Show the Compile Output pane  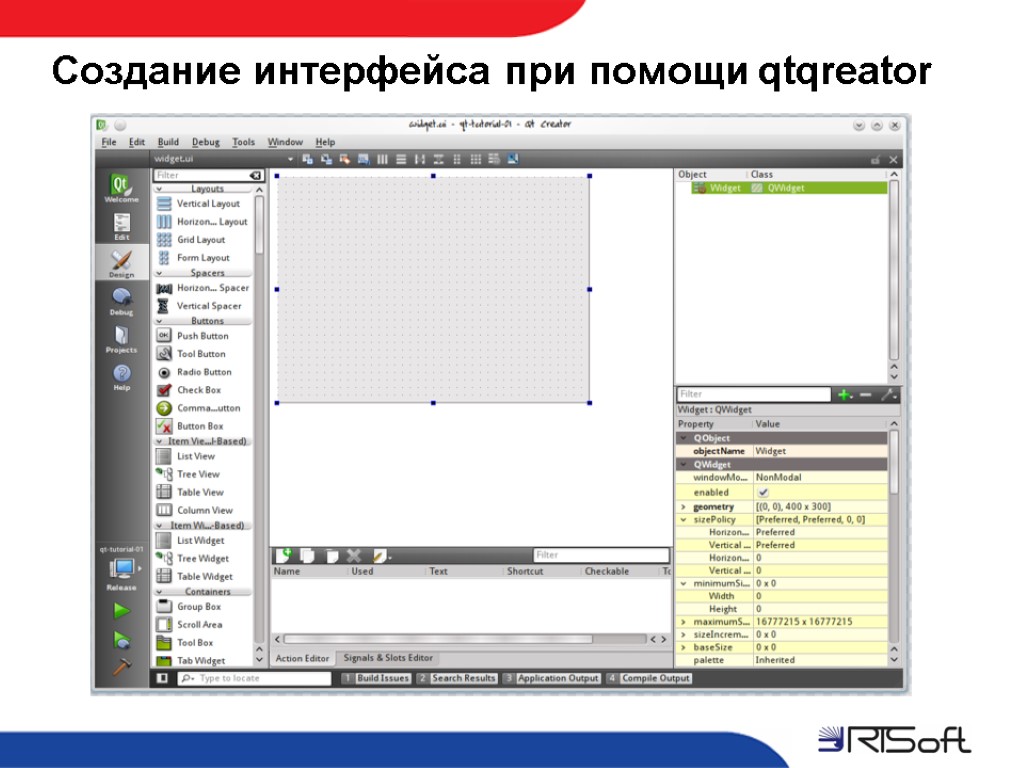[x=648, y=679]
